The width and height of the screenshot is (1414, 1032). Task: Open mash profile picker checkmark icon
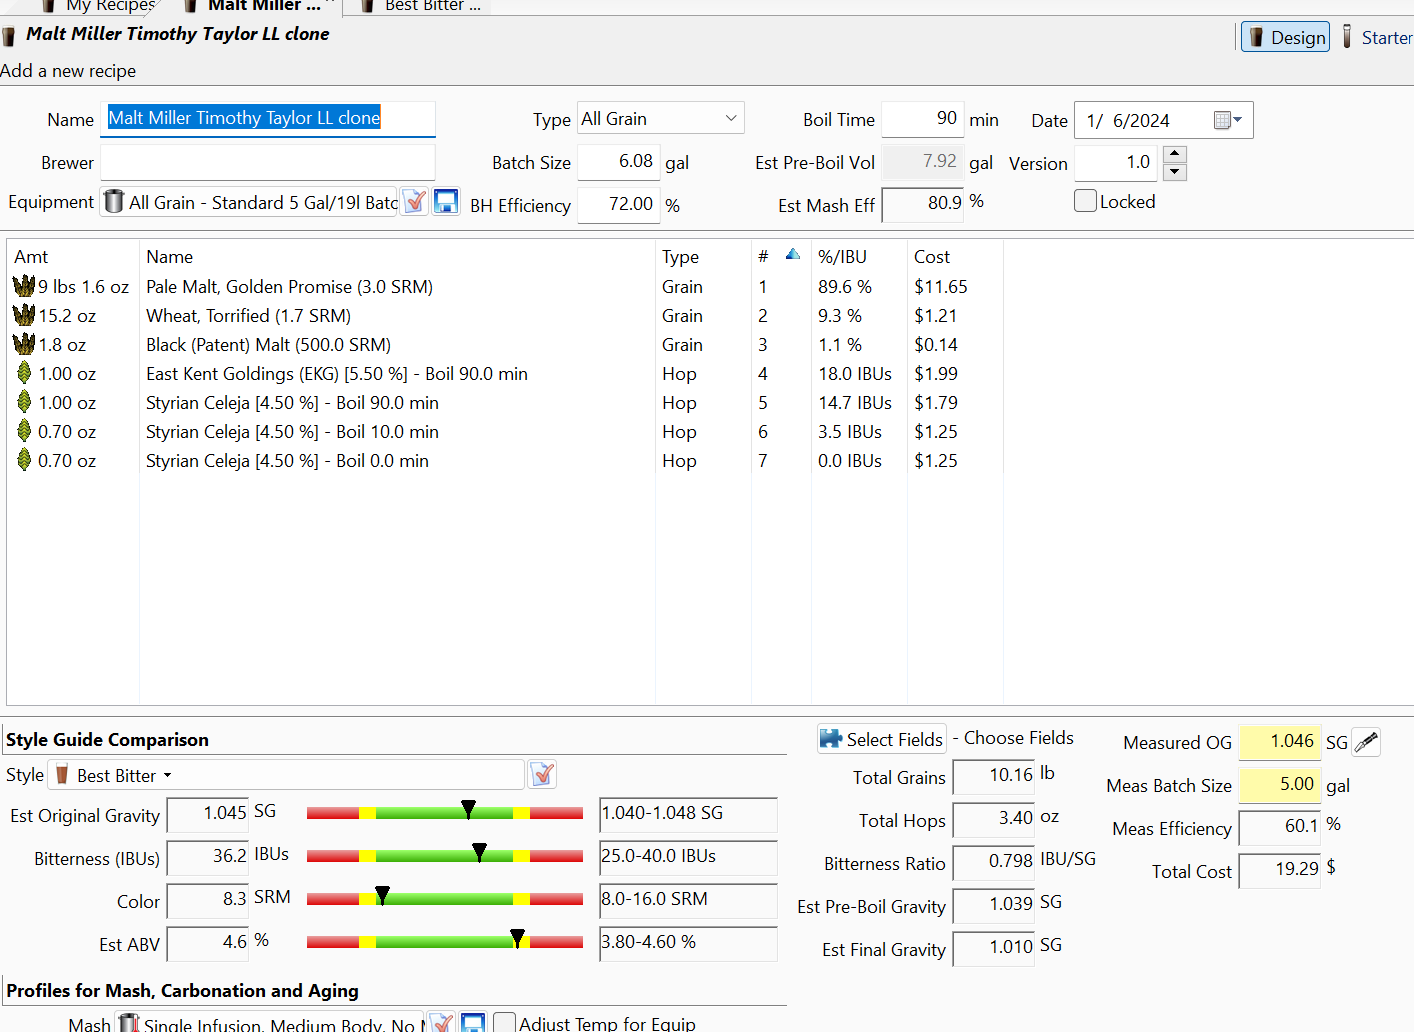(x=441, y=1023)
